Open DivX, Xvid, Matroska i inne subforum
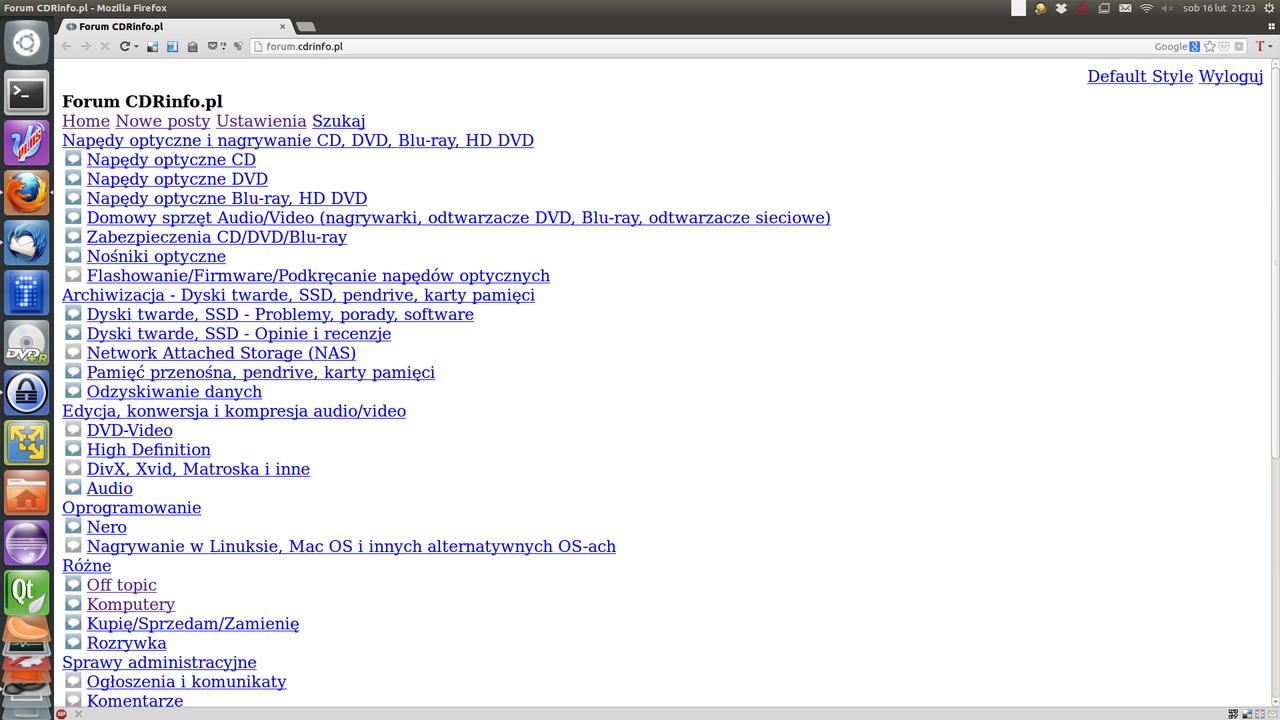 (198, 469)
